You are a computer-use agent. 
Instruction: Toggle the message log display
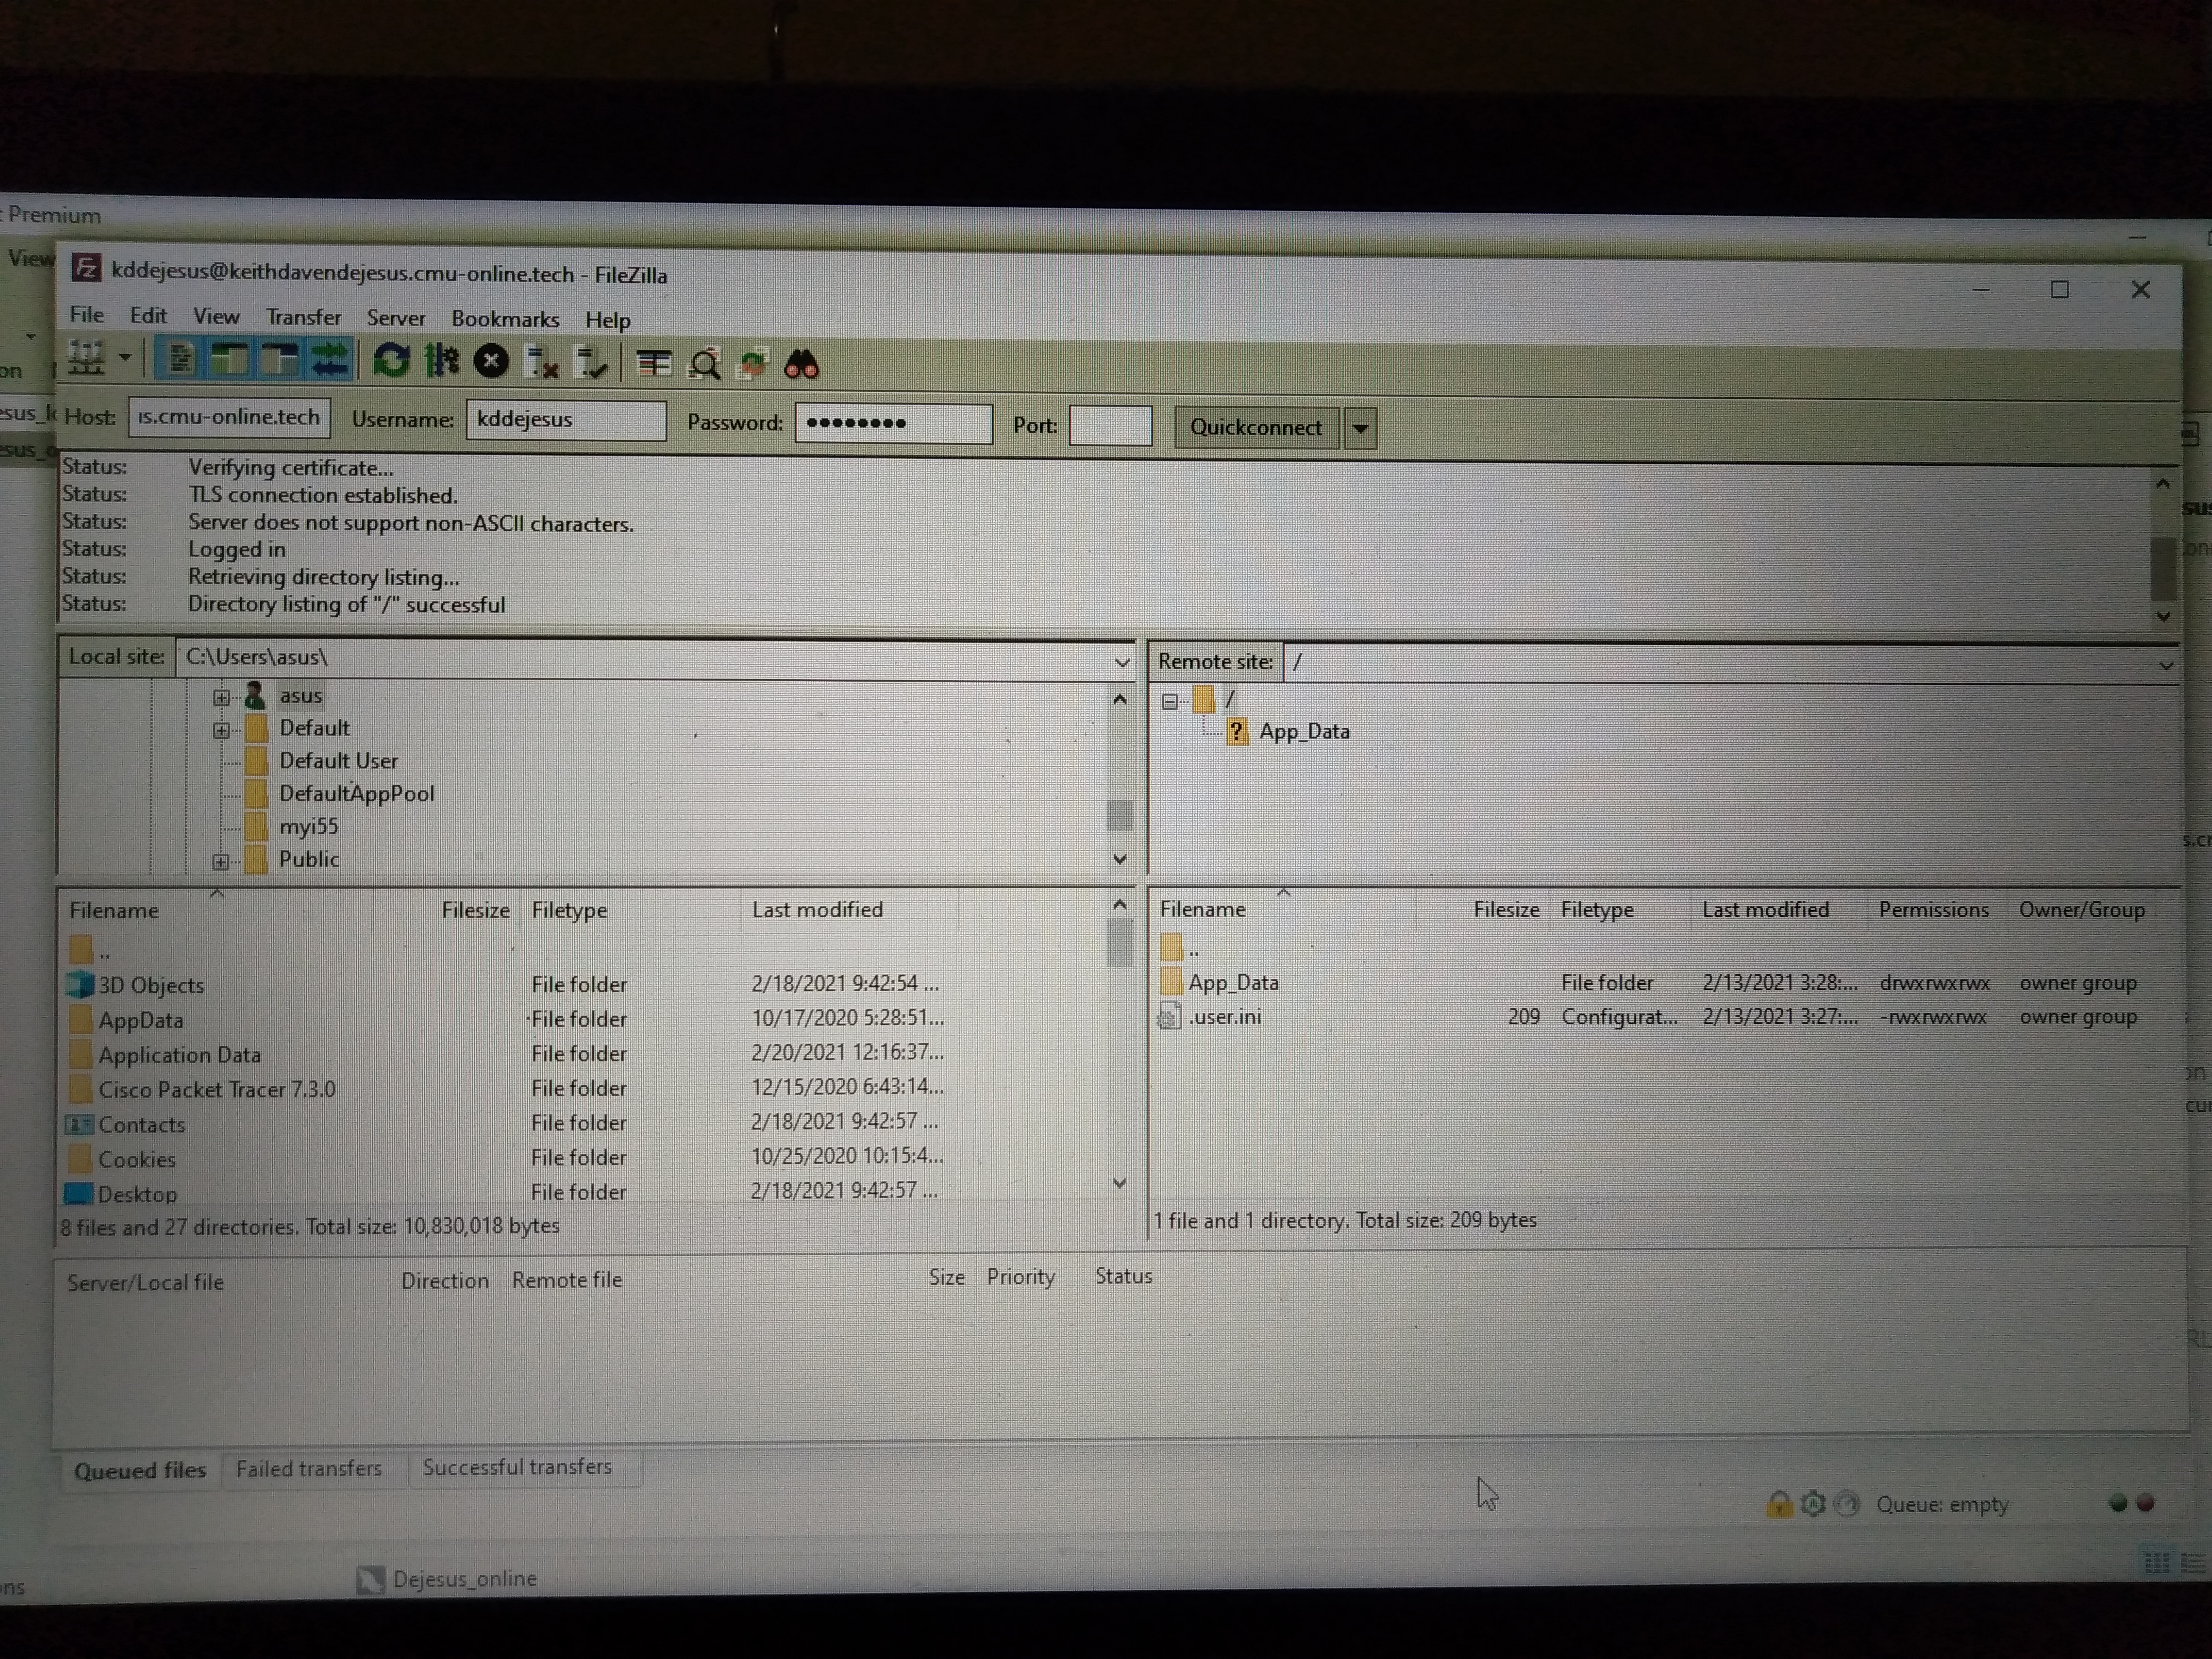[180, 359]
